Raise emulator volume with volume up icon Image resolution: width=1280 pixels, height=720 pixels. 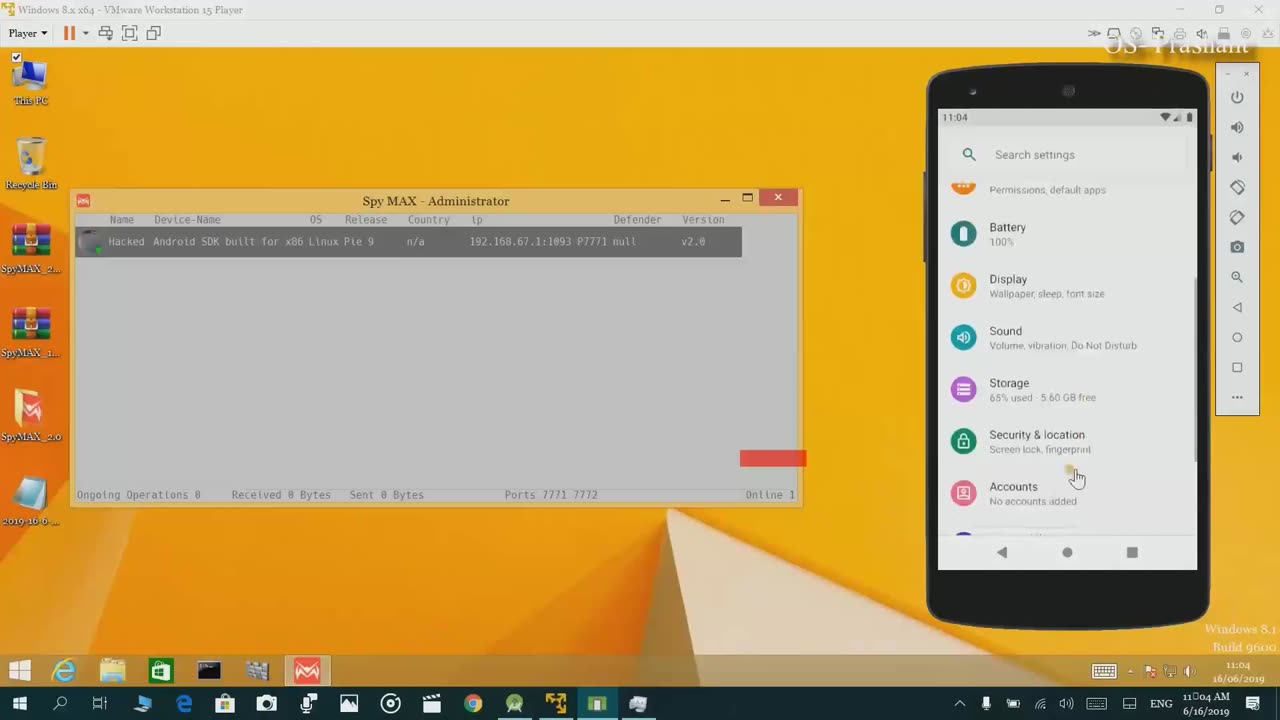tap(1237, 127)
